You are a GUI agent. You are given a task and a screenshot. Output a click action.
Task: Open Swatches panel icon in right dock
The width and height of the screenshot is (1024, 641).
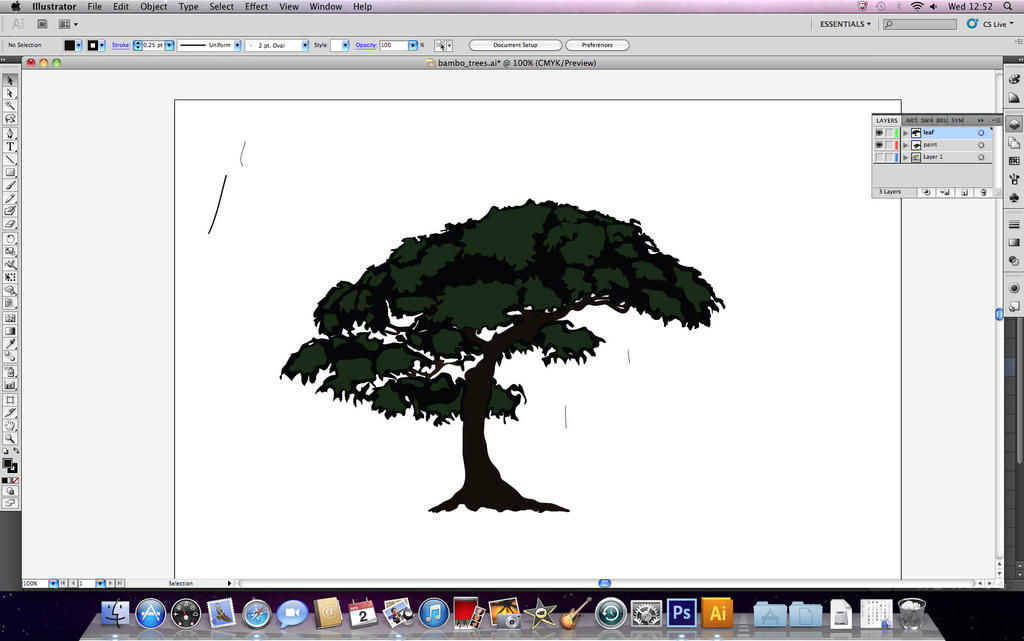click(x=1014, y=161)
